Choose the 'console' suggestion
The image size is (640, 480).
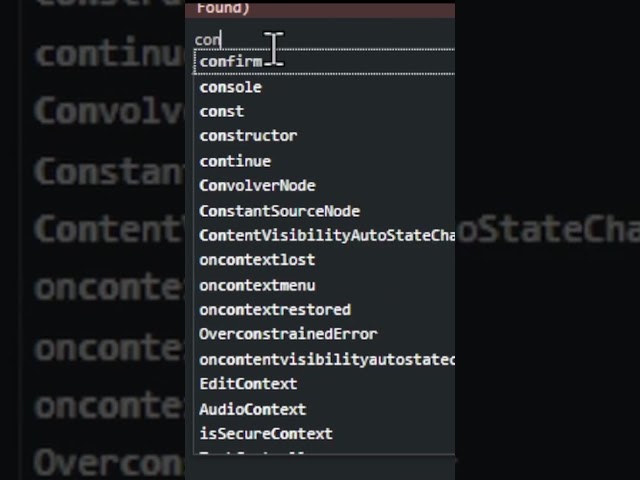click(x=231, y=87)
